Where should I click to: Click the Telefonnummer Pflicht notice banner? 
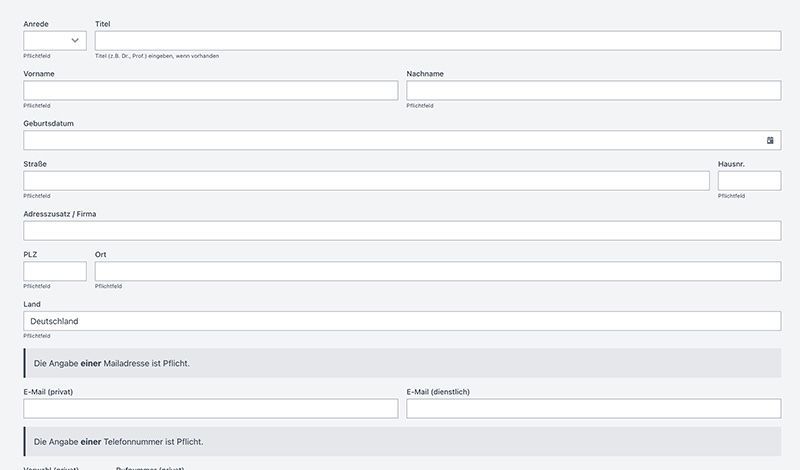click(x=401, y=441)
